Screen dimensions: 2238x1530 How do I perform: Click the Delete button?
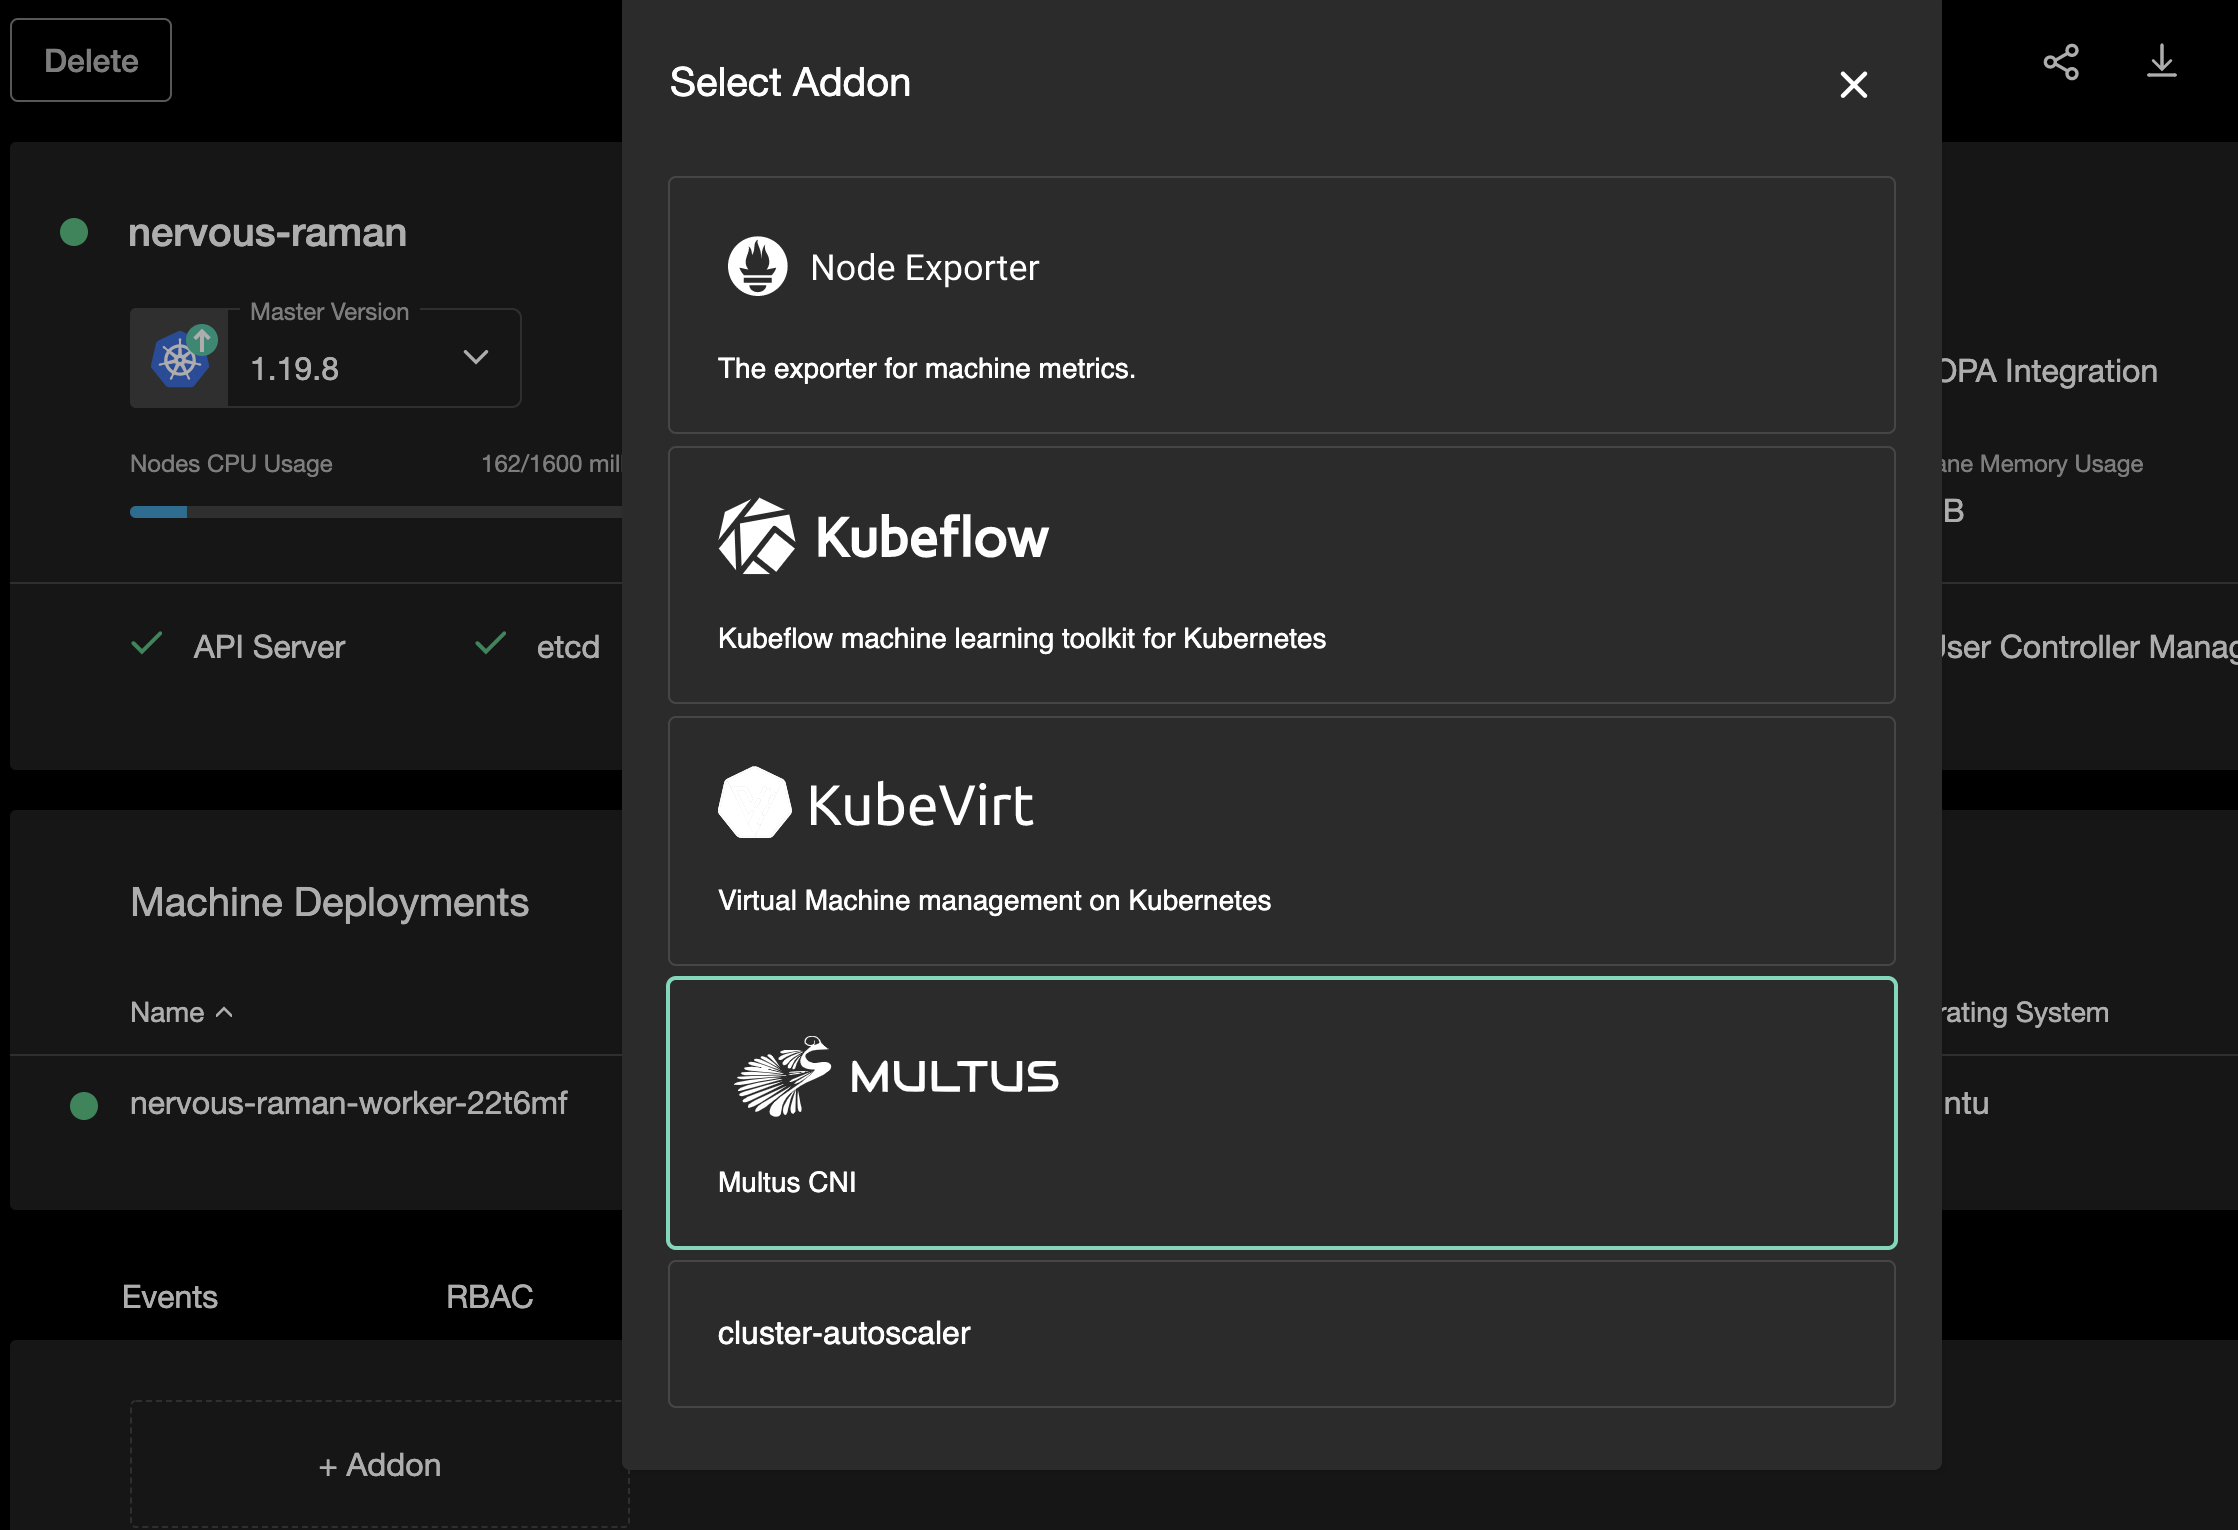point(90,59)
